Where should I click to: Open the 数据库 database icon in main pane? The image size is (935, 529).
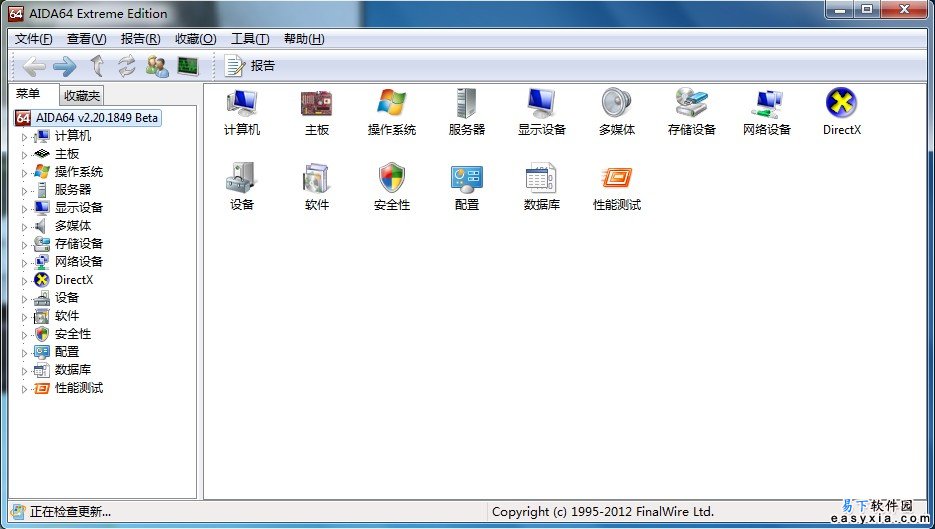[541, 178]
